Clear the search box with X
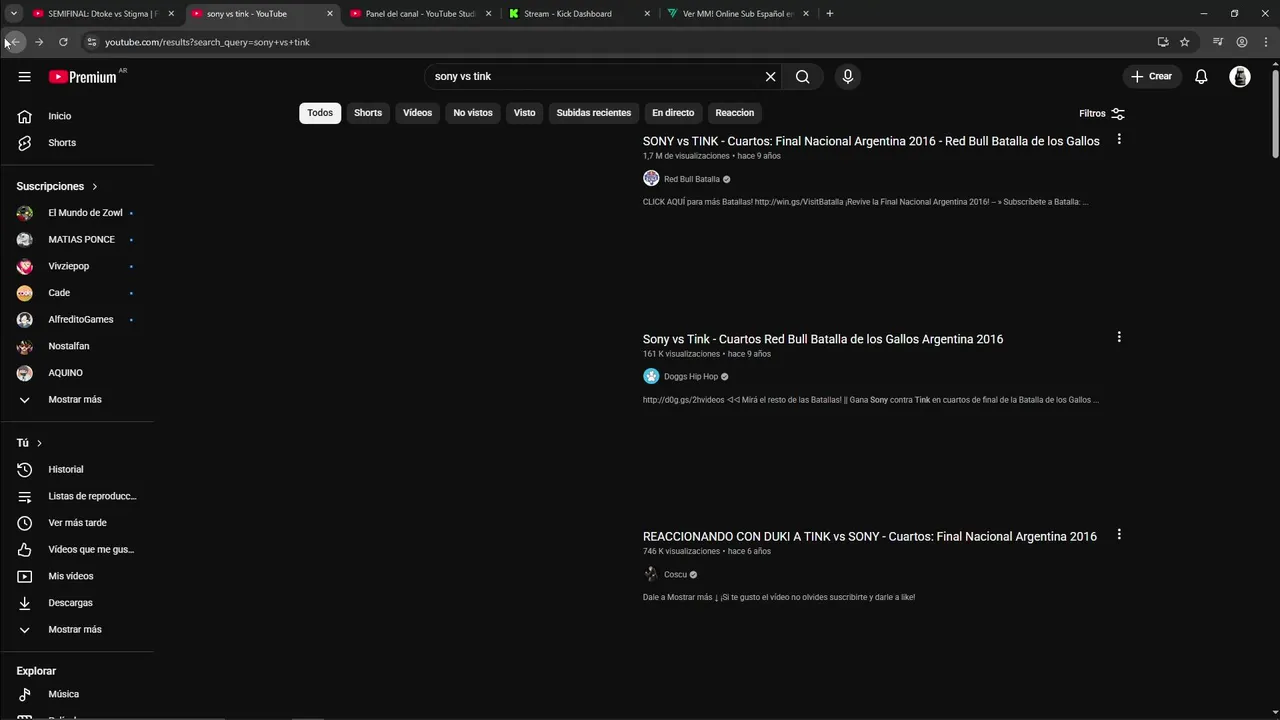The height and width of the screenshot is (720, 1280). point(770,77)
